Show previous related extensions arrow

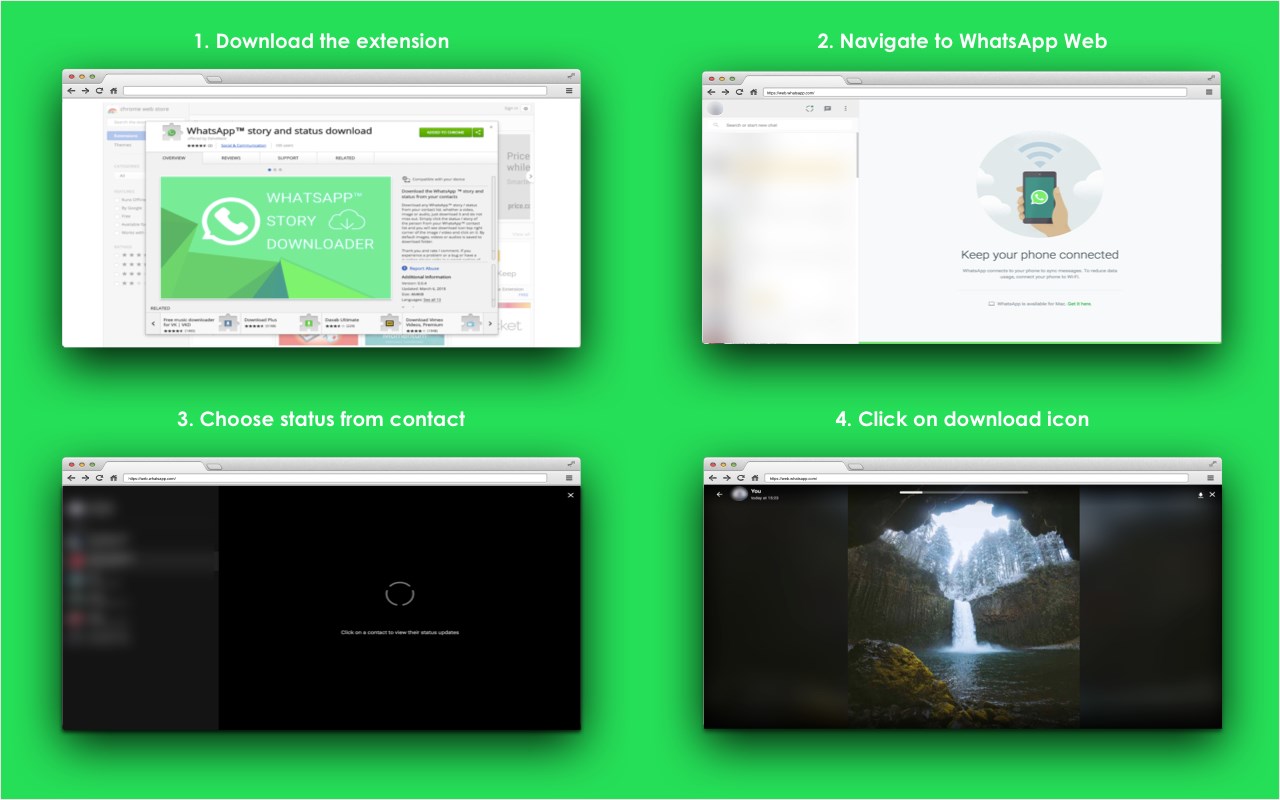(153, 323)
